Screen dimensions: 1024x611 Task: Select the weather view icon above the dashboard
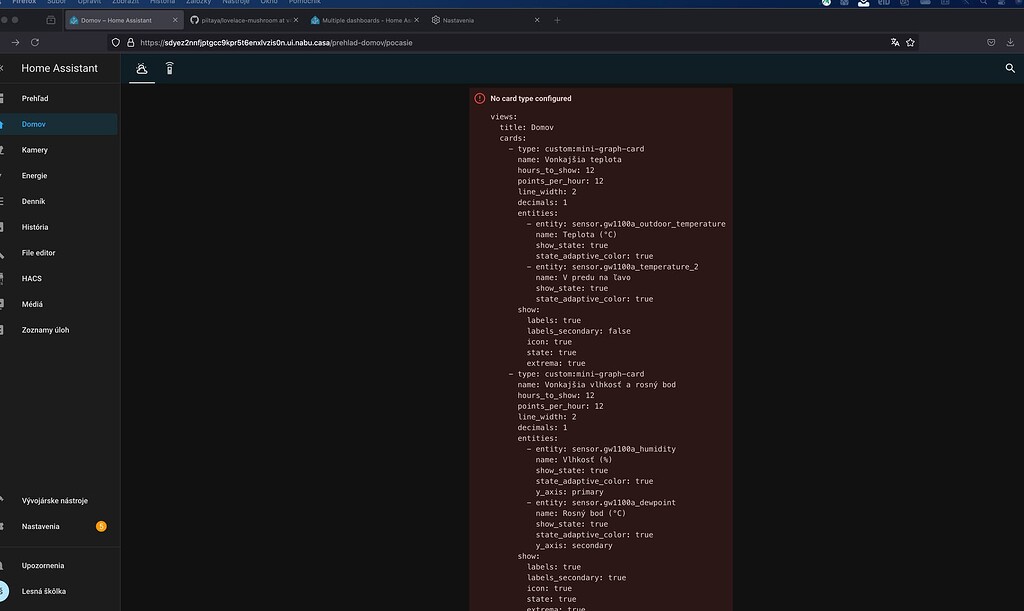(140, 68)
